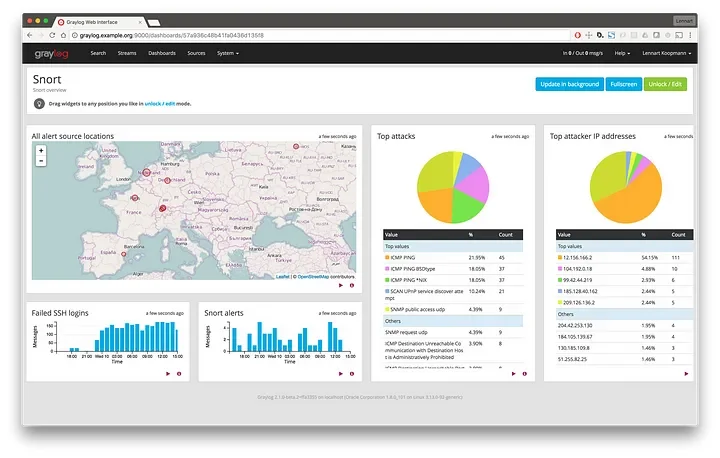Select the 51.255.82.25 row
The height and width of the screenshot is (458, 720).
click(624, 359)
